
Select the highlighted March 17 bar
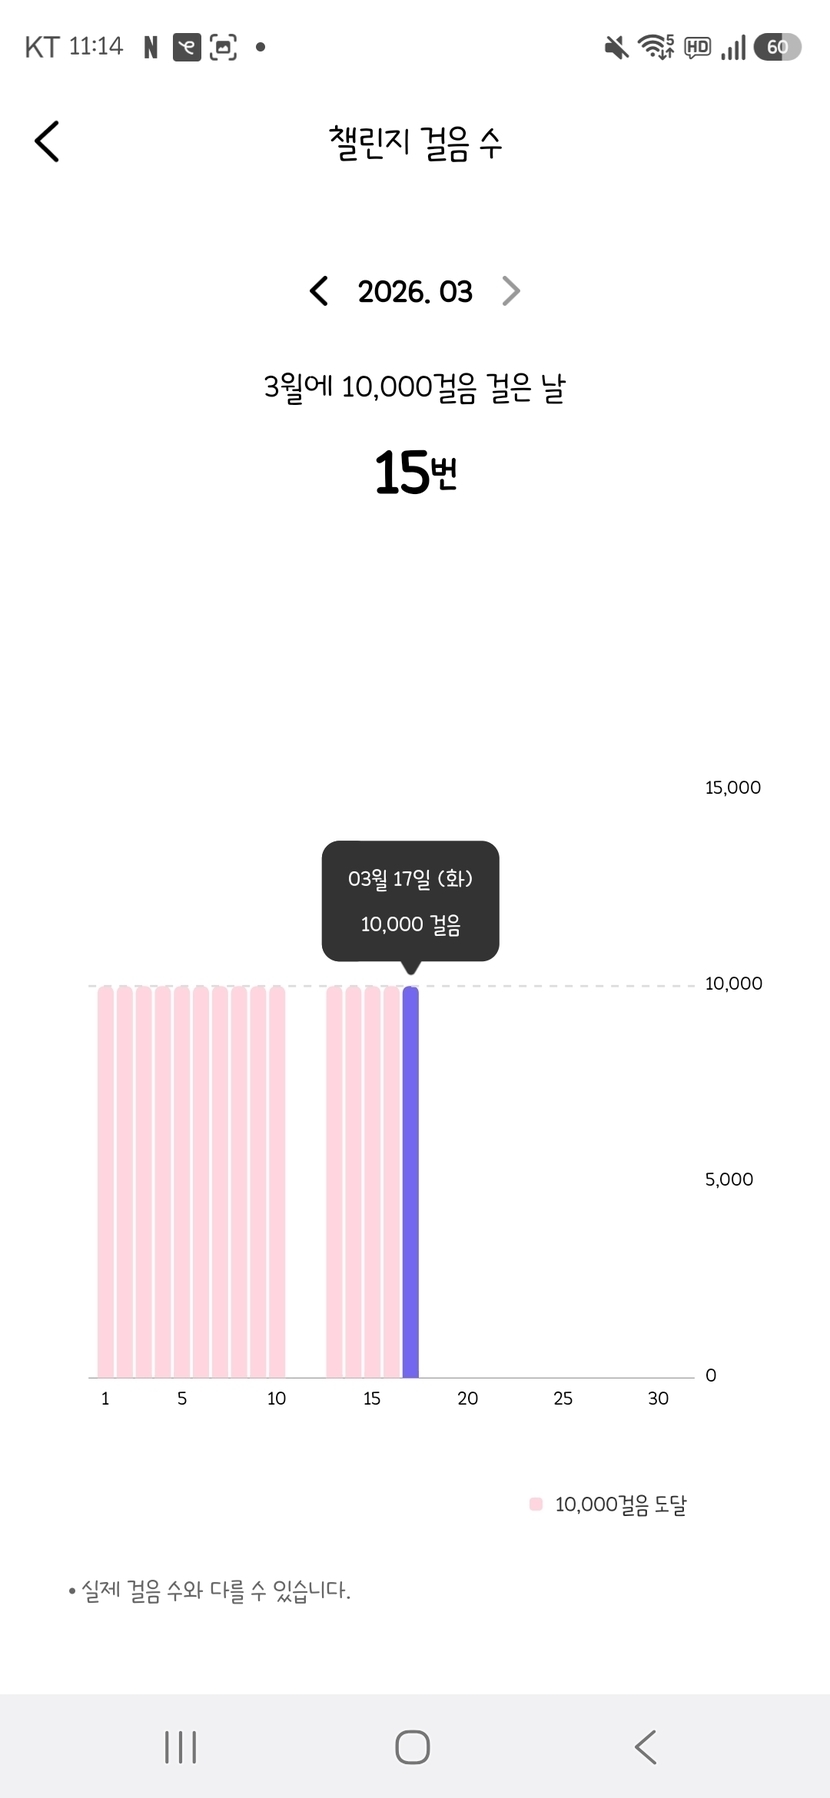(410, 1180)
